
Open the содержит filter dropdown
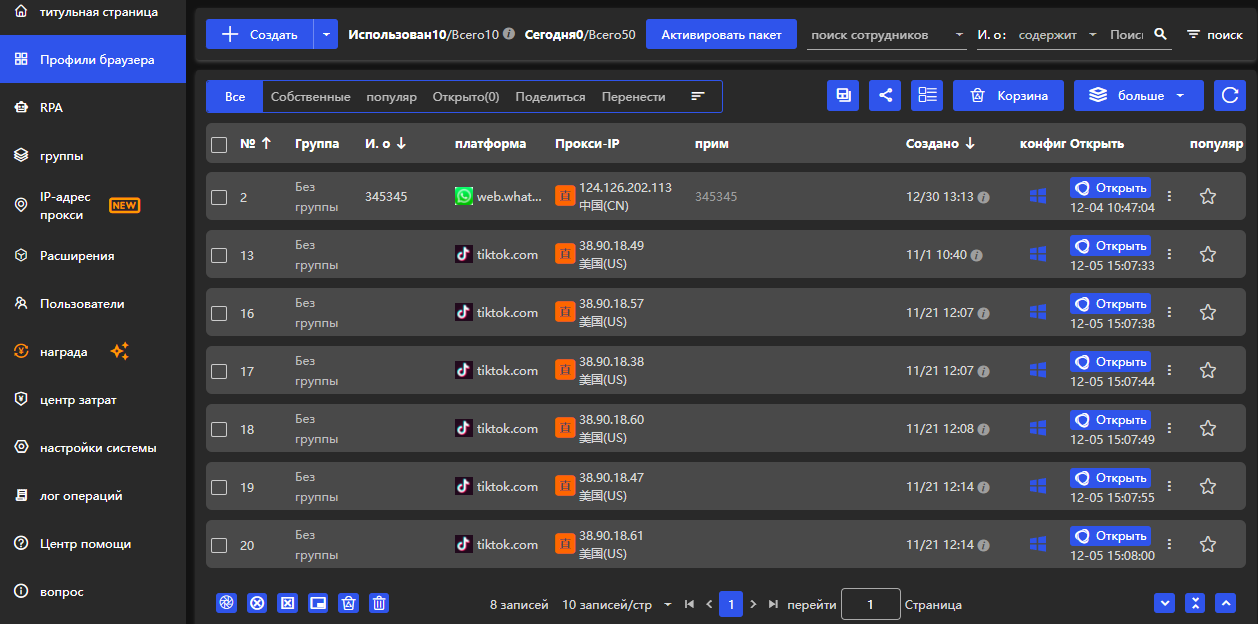pos(1057,34)
